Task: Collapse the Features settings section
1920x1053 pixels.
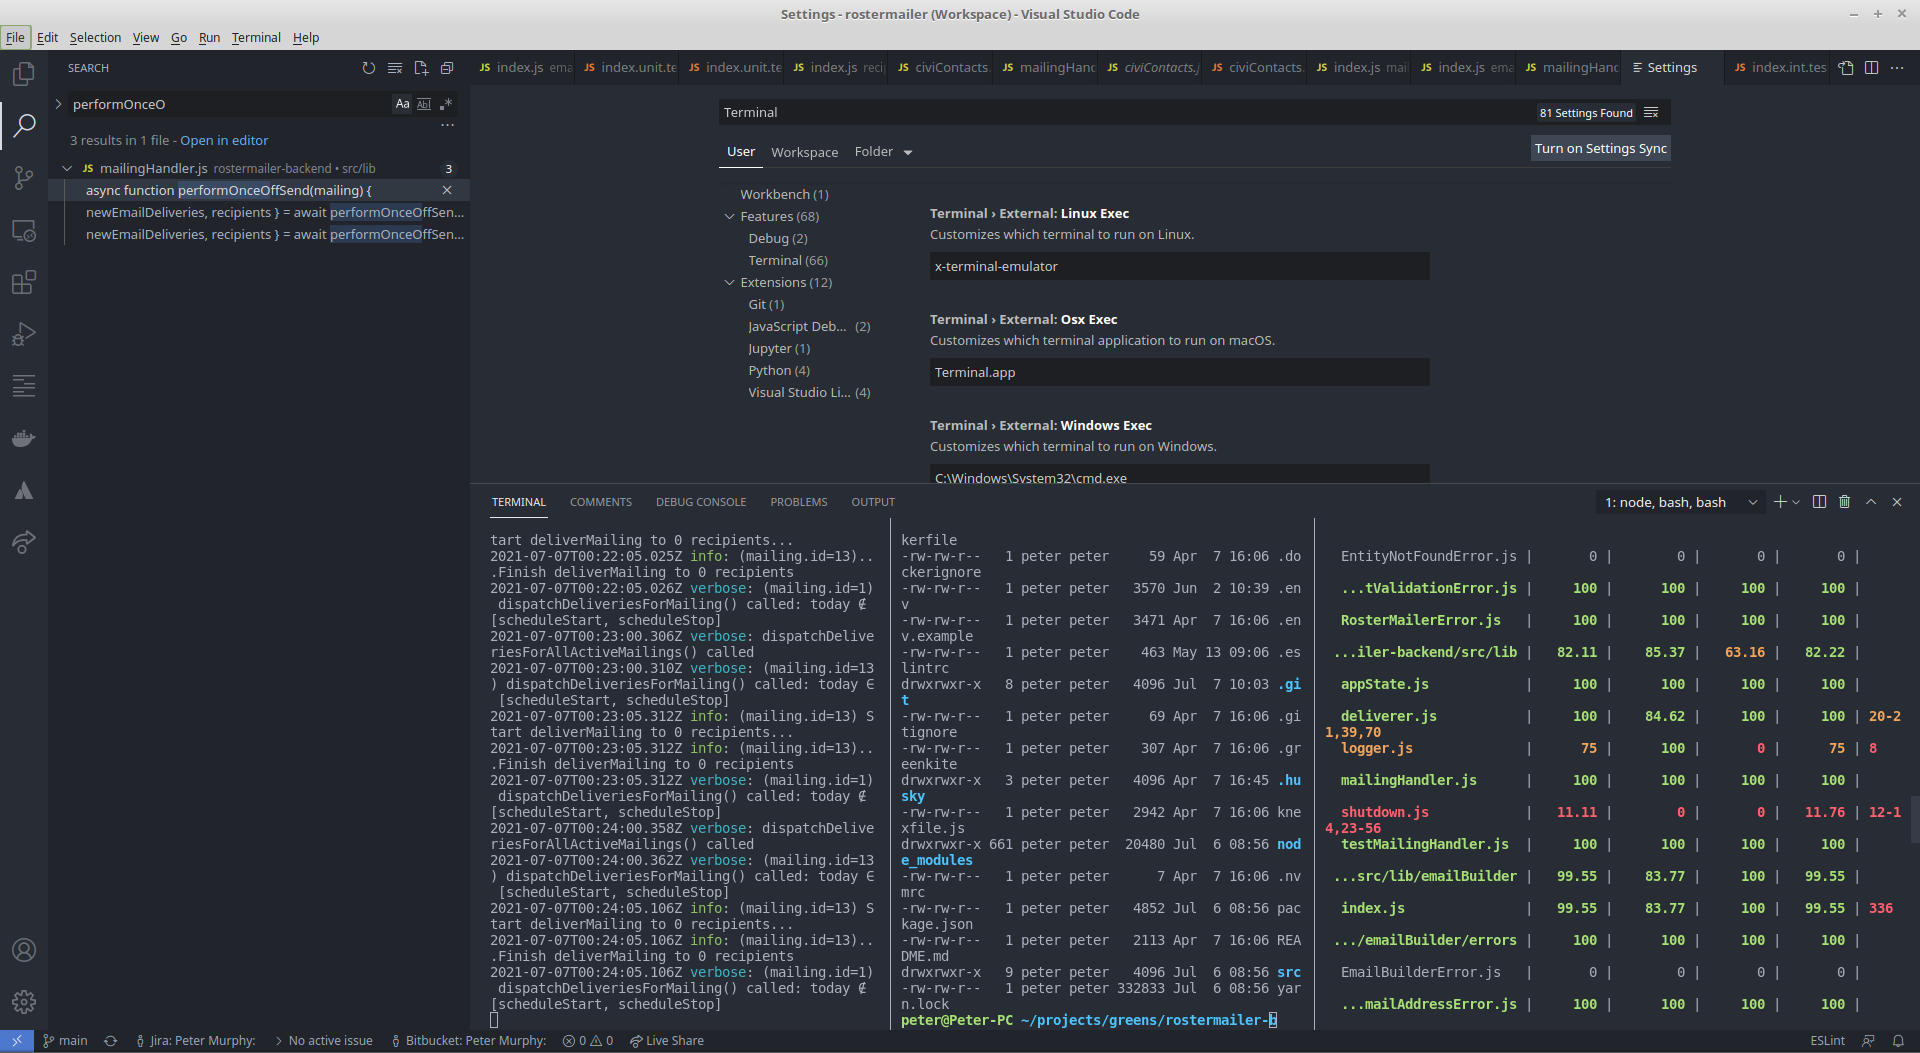Action: click(x=729, y=216)
